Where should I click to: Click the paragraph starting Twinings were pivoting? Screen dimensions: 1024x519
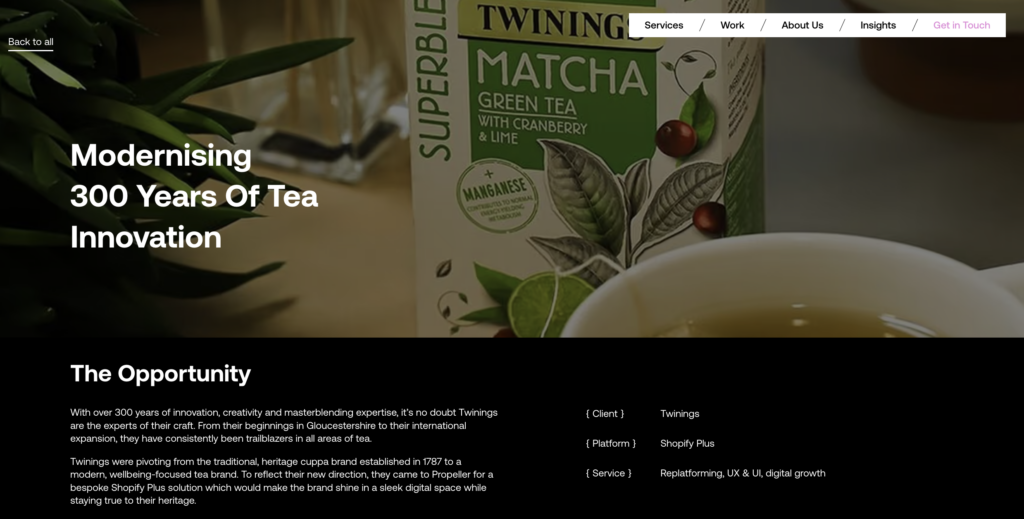coord(281,481)
